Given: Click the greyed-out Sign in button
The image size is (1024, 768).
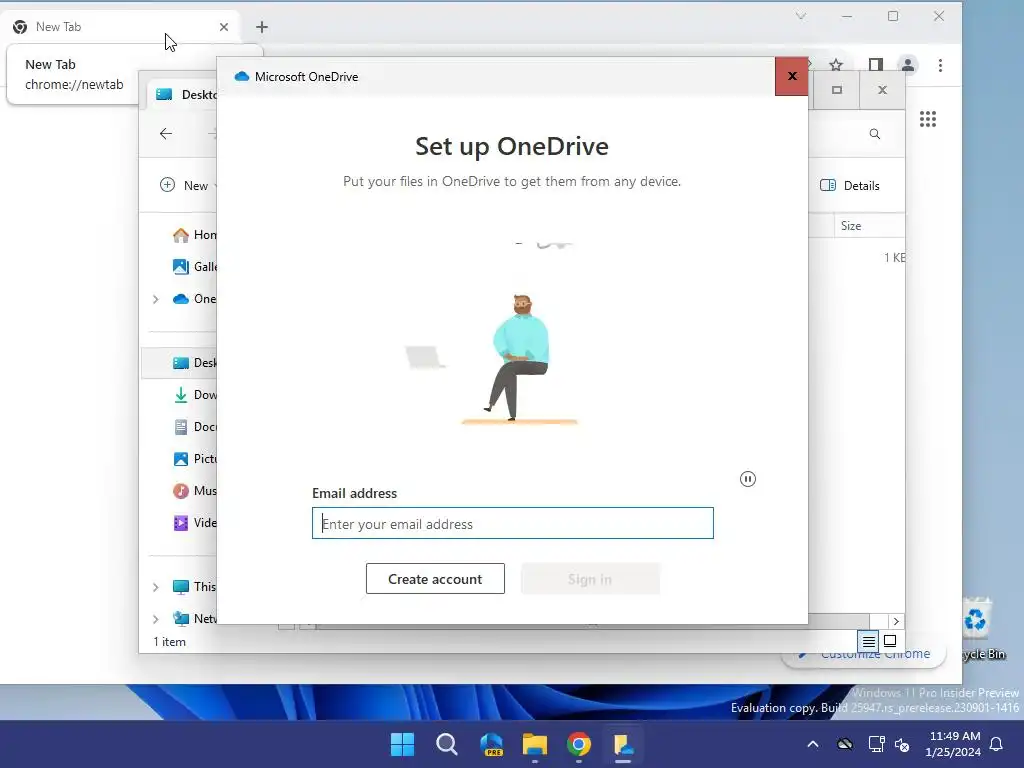Looking at the screenshot, I should pos(590,579).
